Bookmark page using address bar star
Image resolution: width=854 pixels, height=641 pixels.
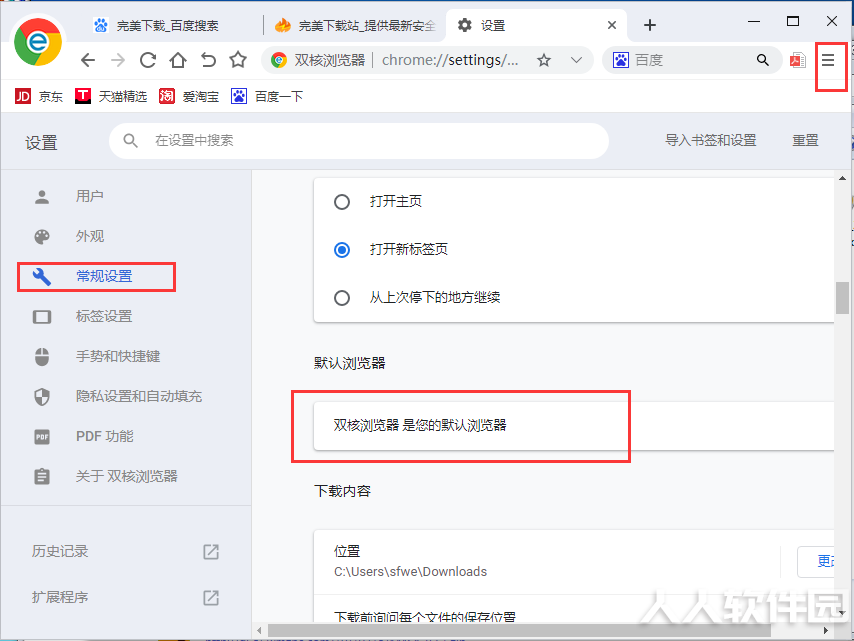point(544,60)
